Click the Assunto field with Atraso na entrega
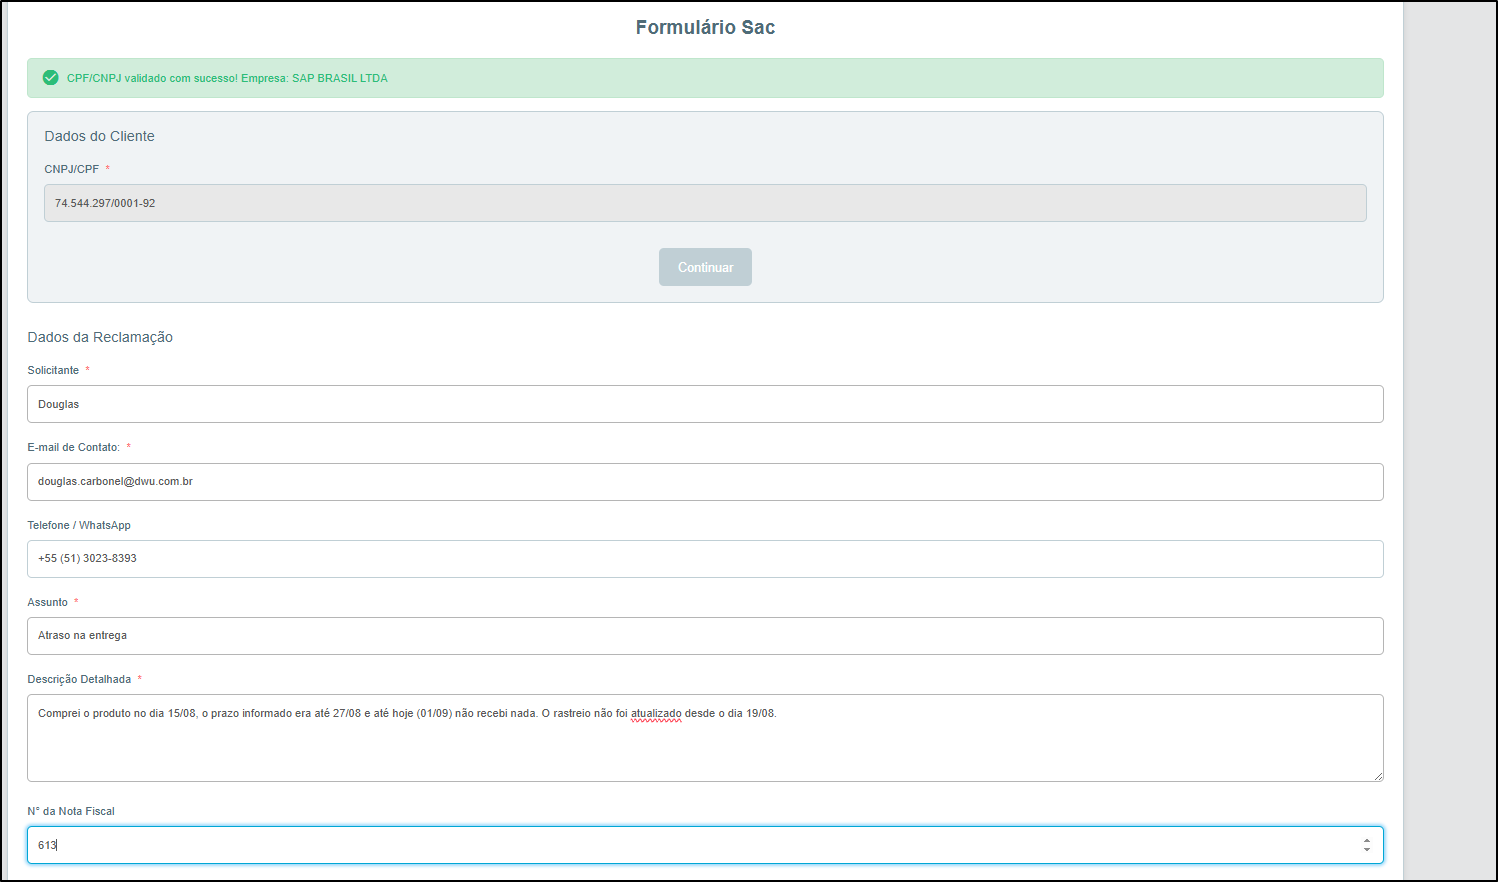Viewport: 1498px width, 882px height. [x=705, y=636]
